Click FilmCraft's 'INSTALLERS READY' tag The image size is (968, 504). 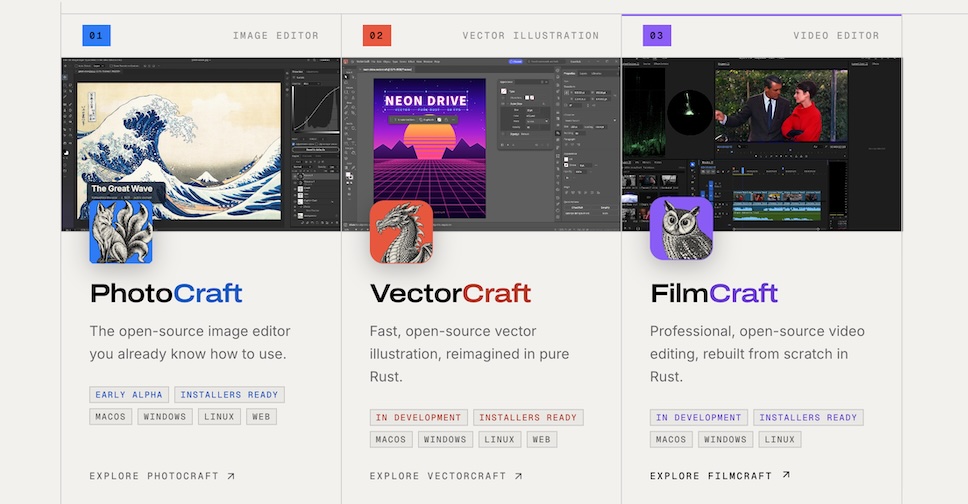808,418
